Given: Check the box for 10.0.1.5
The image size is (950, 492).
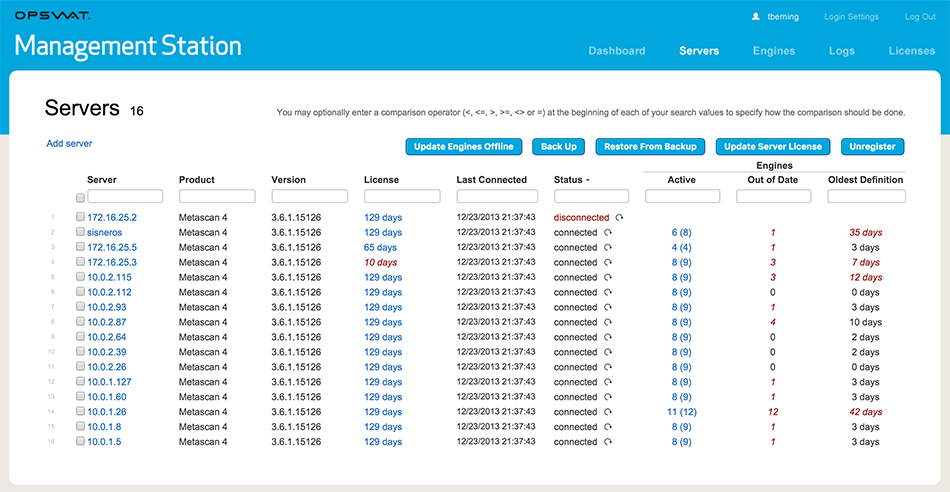Looking at the screenshot, I should [x=80, y=441].
